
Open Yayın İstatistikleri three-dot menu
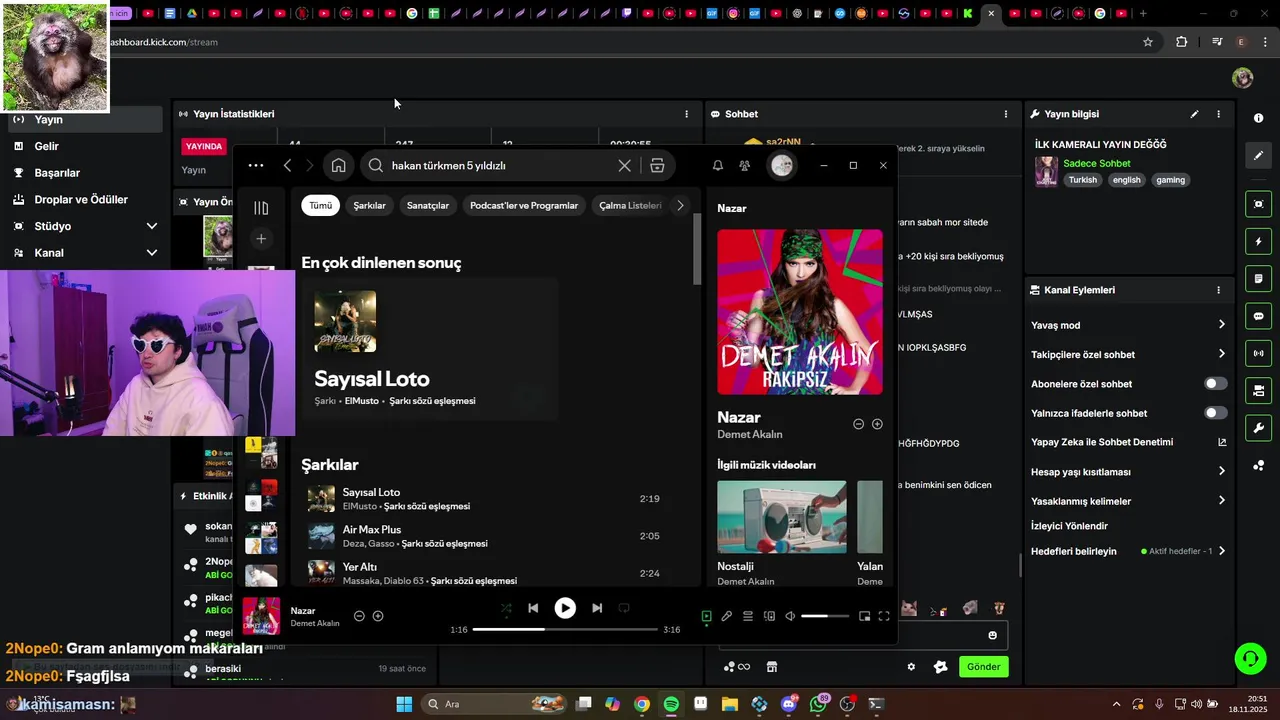(686, 114)
